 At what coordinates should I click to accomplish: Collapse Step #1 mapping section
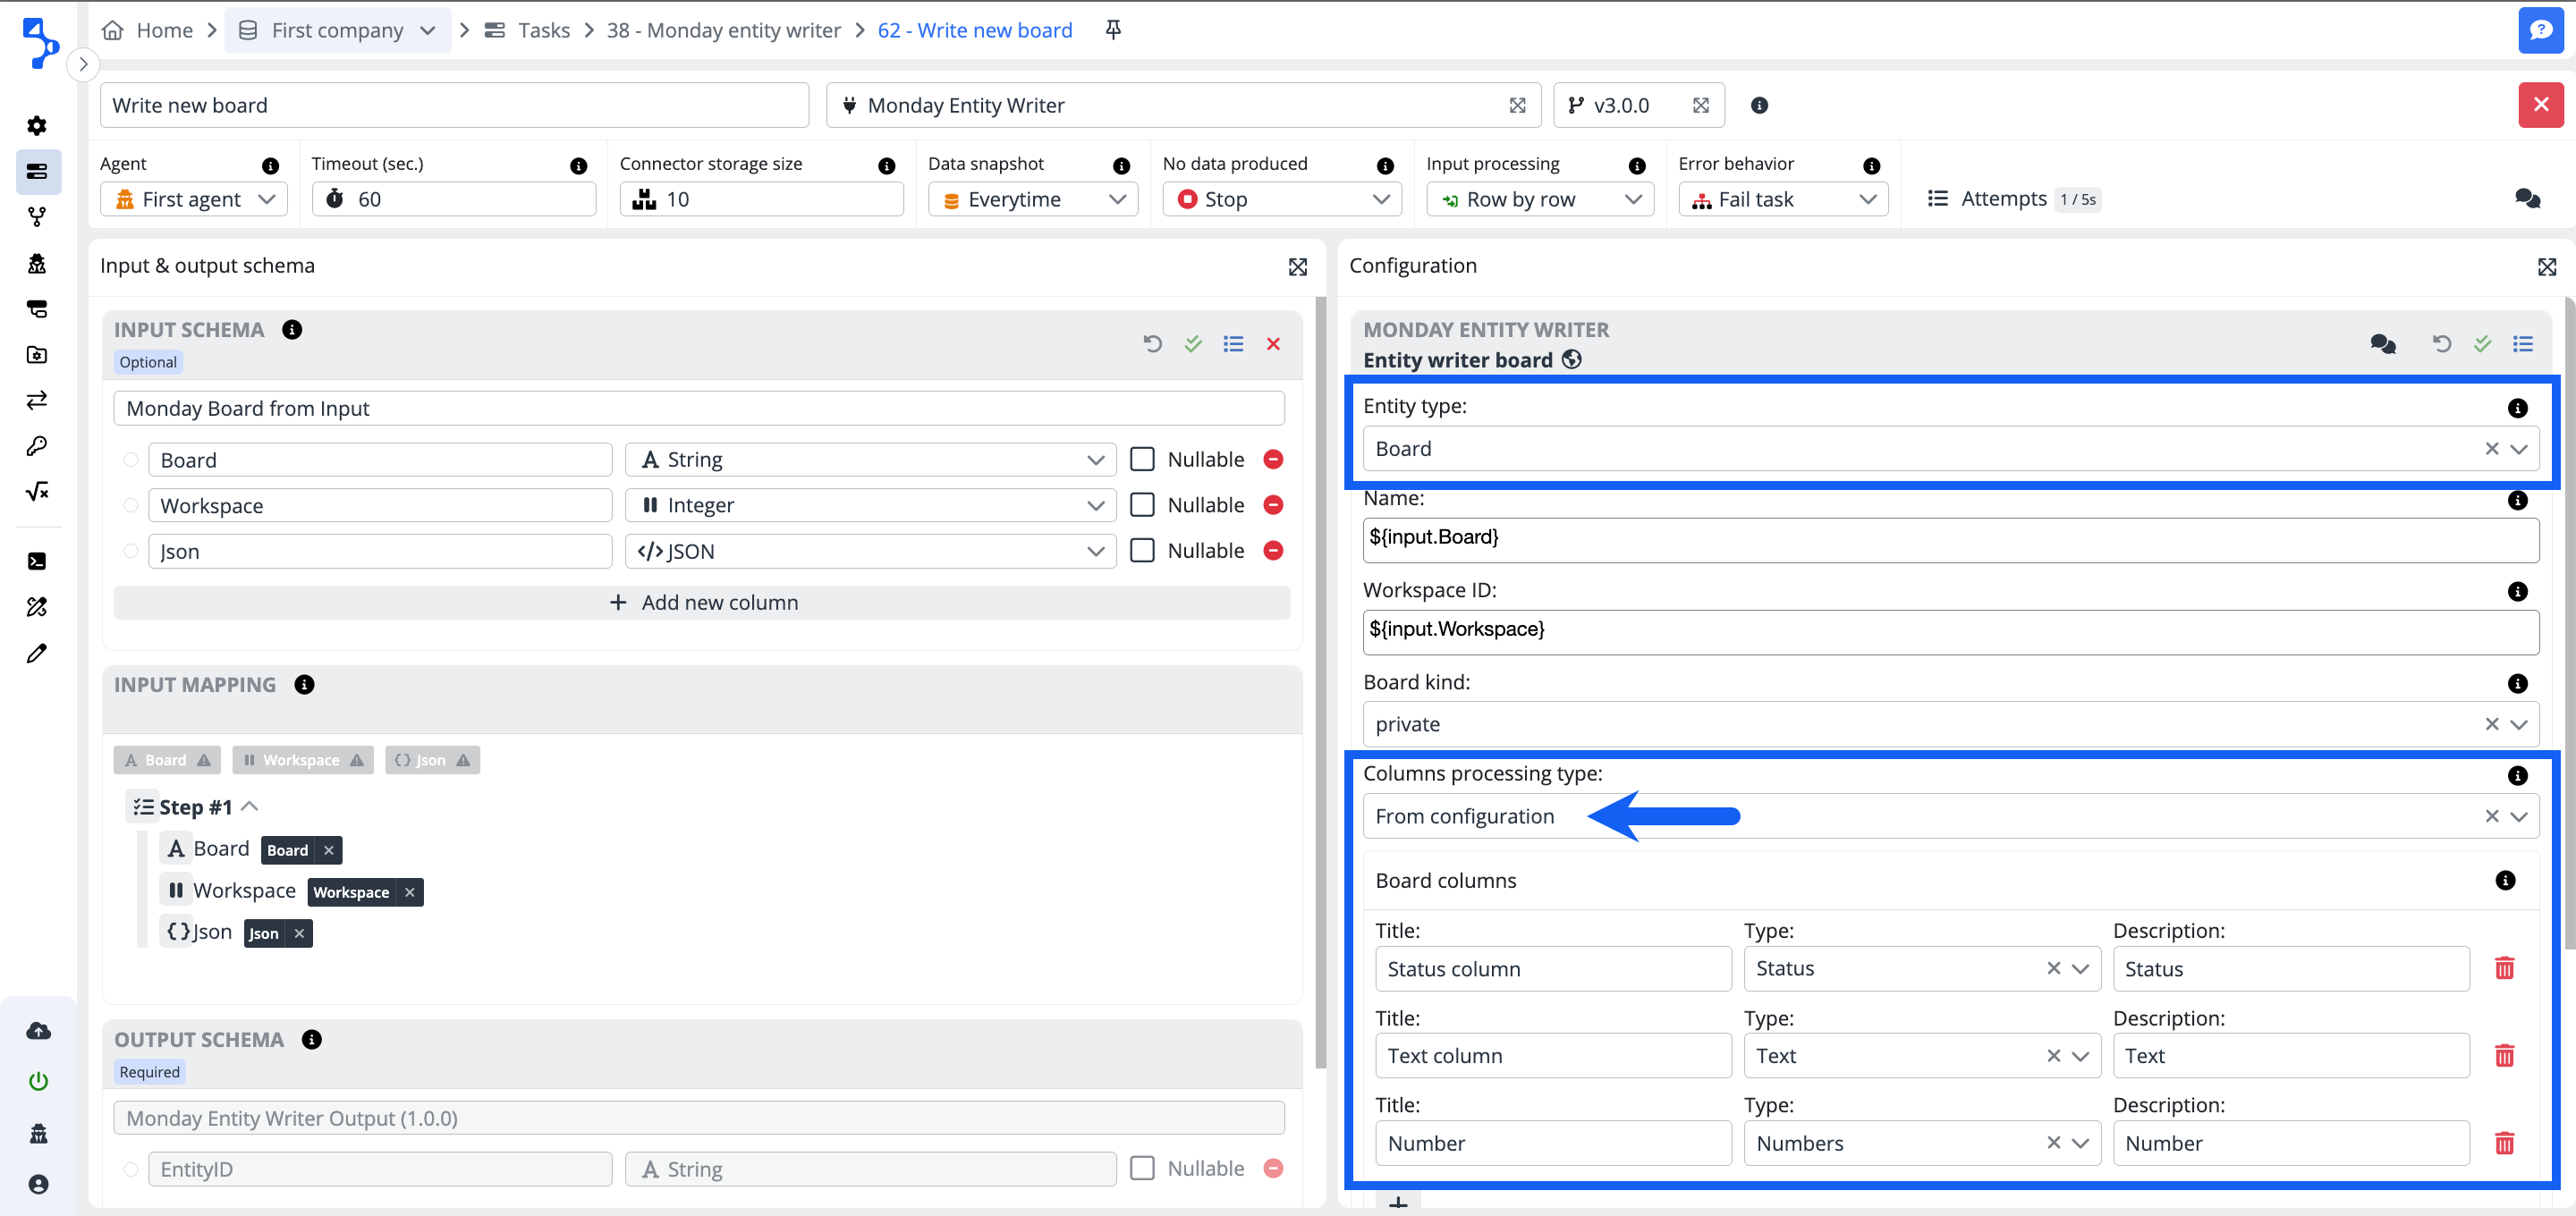pyautogui.click(x=250, y=807)
